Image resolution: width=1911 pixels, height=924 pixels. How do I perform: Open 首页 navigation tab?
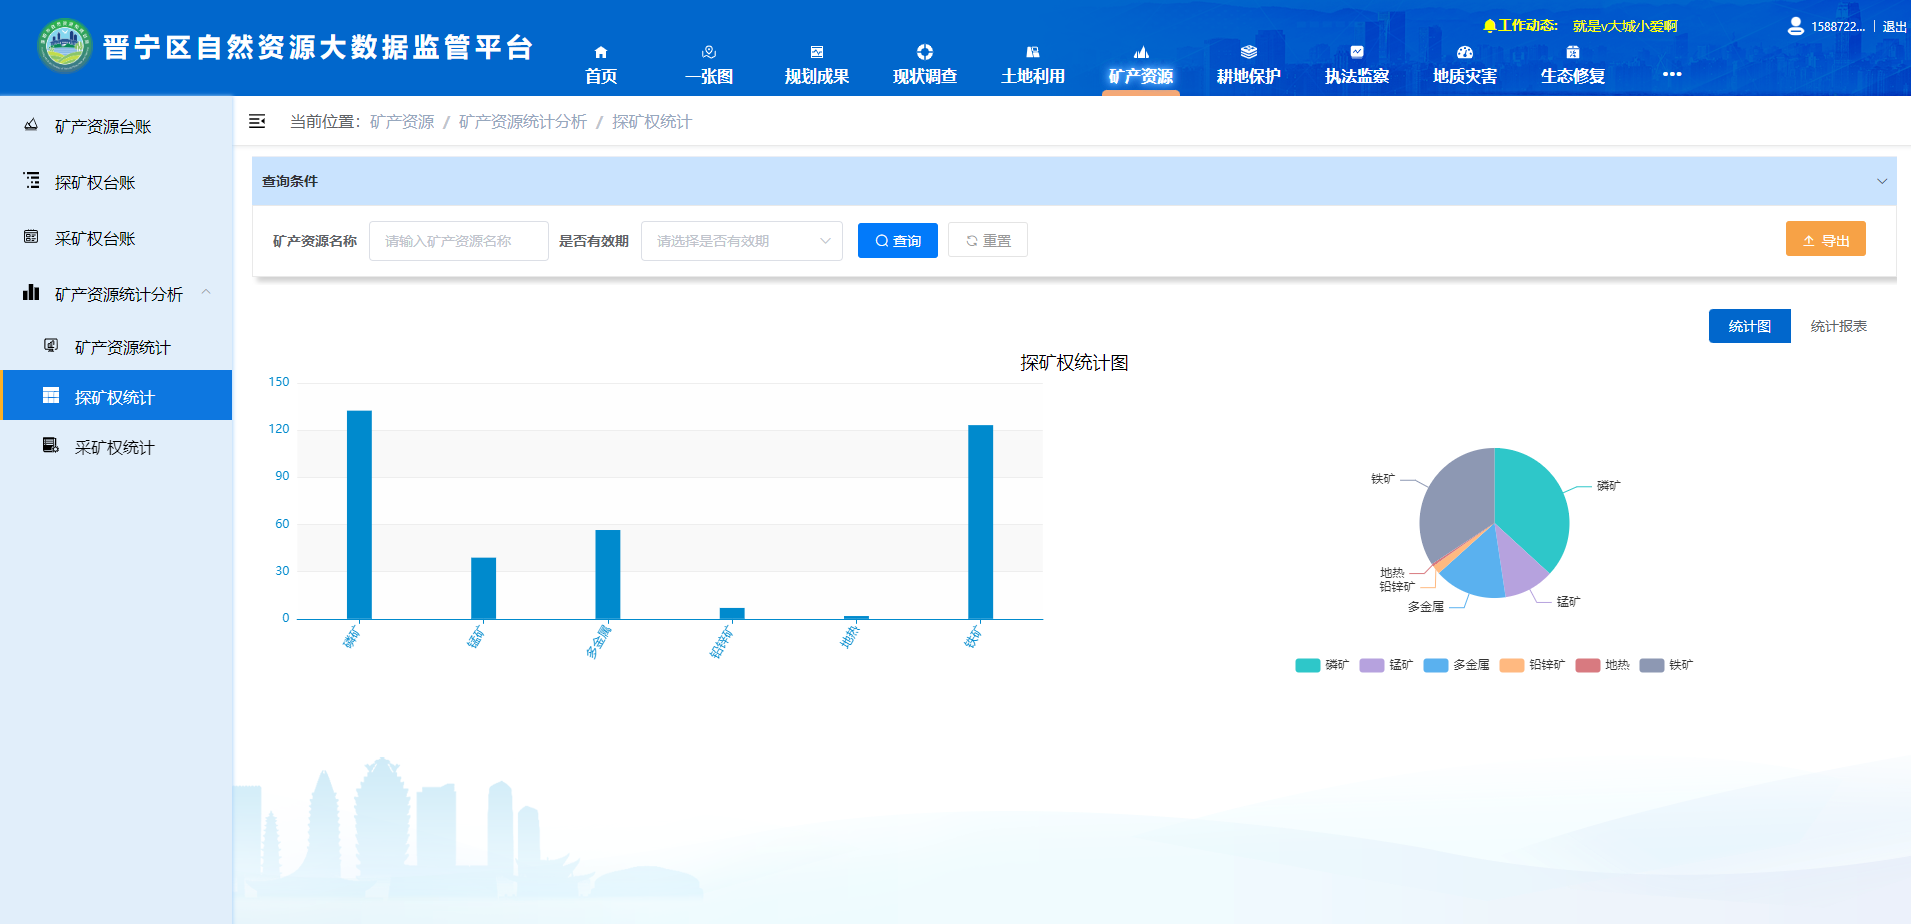(x=601, y=76)
